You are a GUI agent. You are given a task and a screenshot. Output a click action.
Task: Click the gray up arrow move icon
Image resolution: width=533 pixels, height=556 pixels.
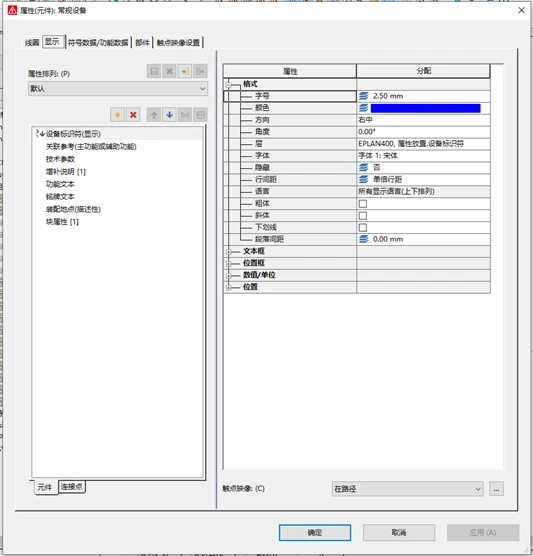154,115
